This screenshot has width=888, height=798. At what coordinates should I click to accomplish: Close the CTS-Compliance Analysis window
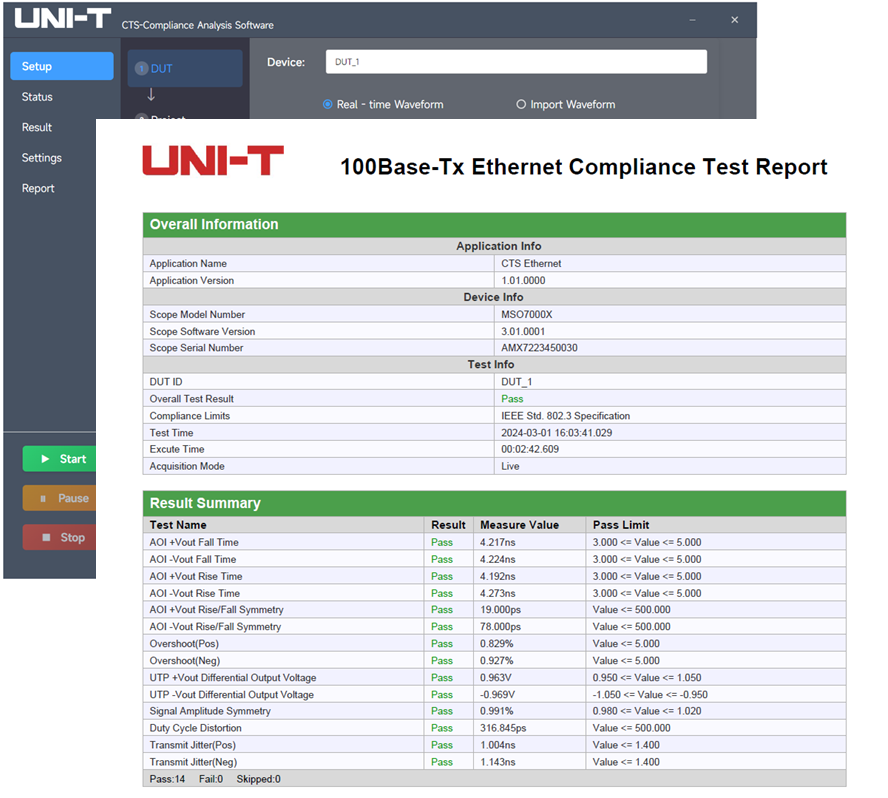(x=735, y=20)
